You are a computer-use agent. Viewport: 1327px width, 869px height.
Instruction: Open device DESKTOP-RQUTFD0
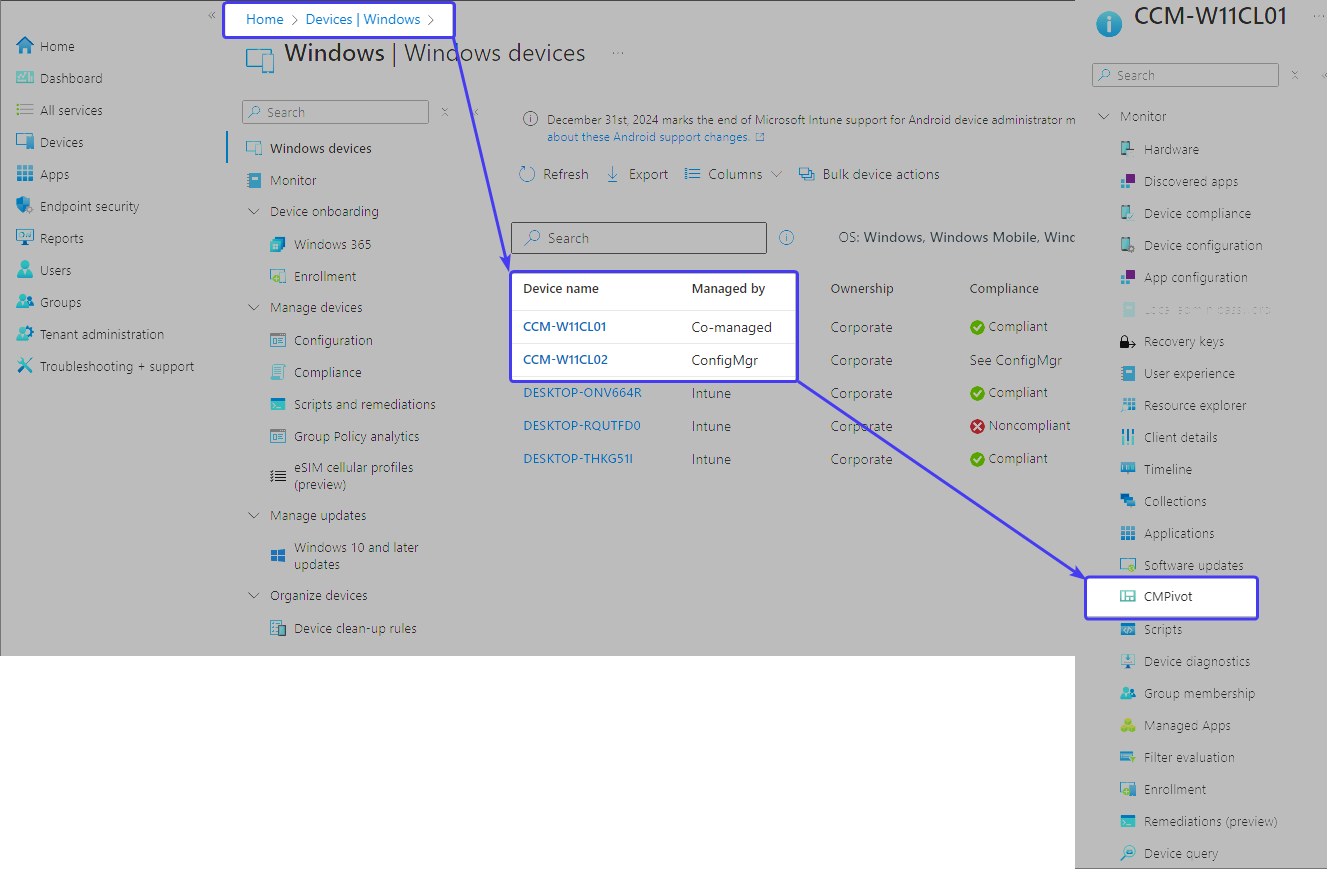click(x=582, y=426)
